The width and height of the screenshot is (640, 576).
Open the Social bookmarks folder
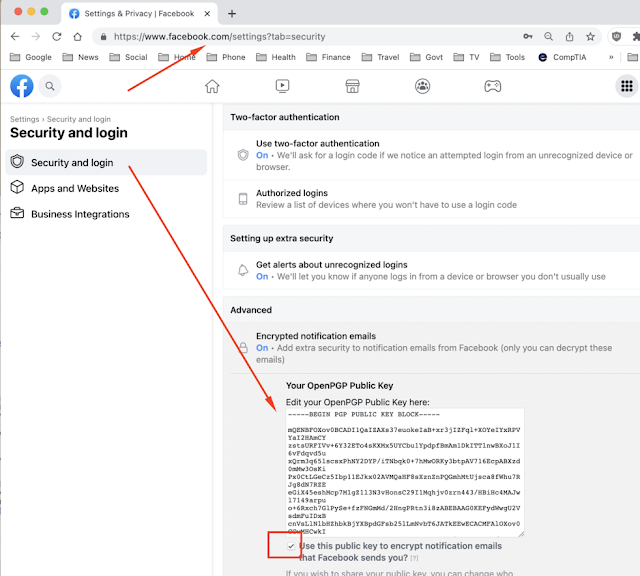click(128, 57)
